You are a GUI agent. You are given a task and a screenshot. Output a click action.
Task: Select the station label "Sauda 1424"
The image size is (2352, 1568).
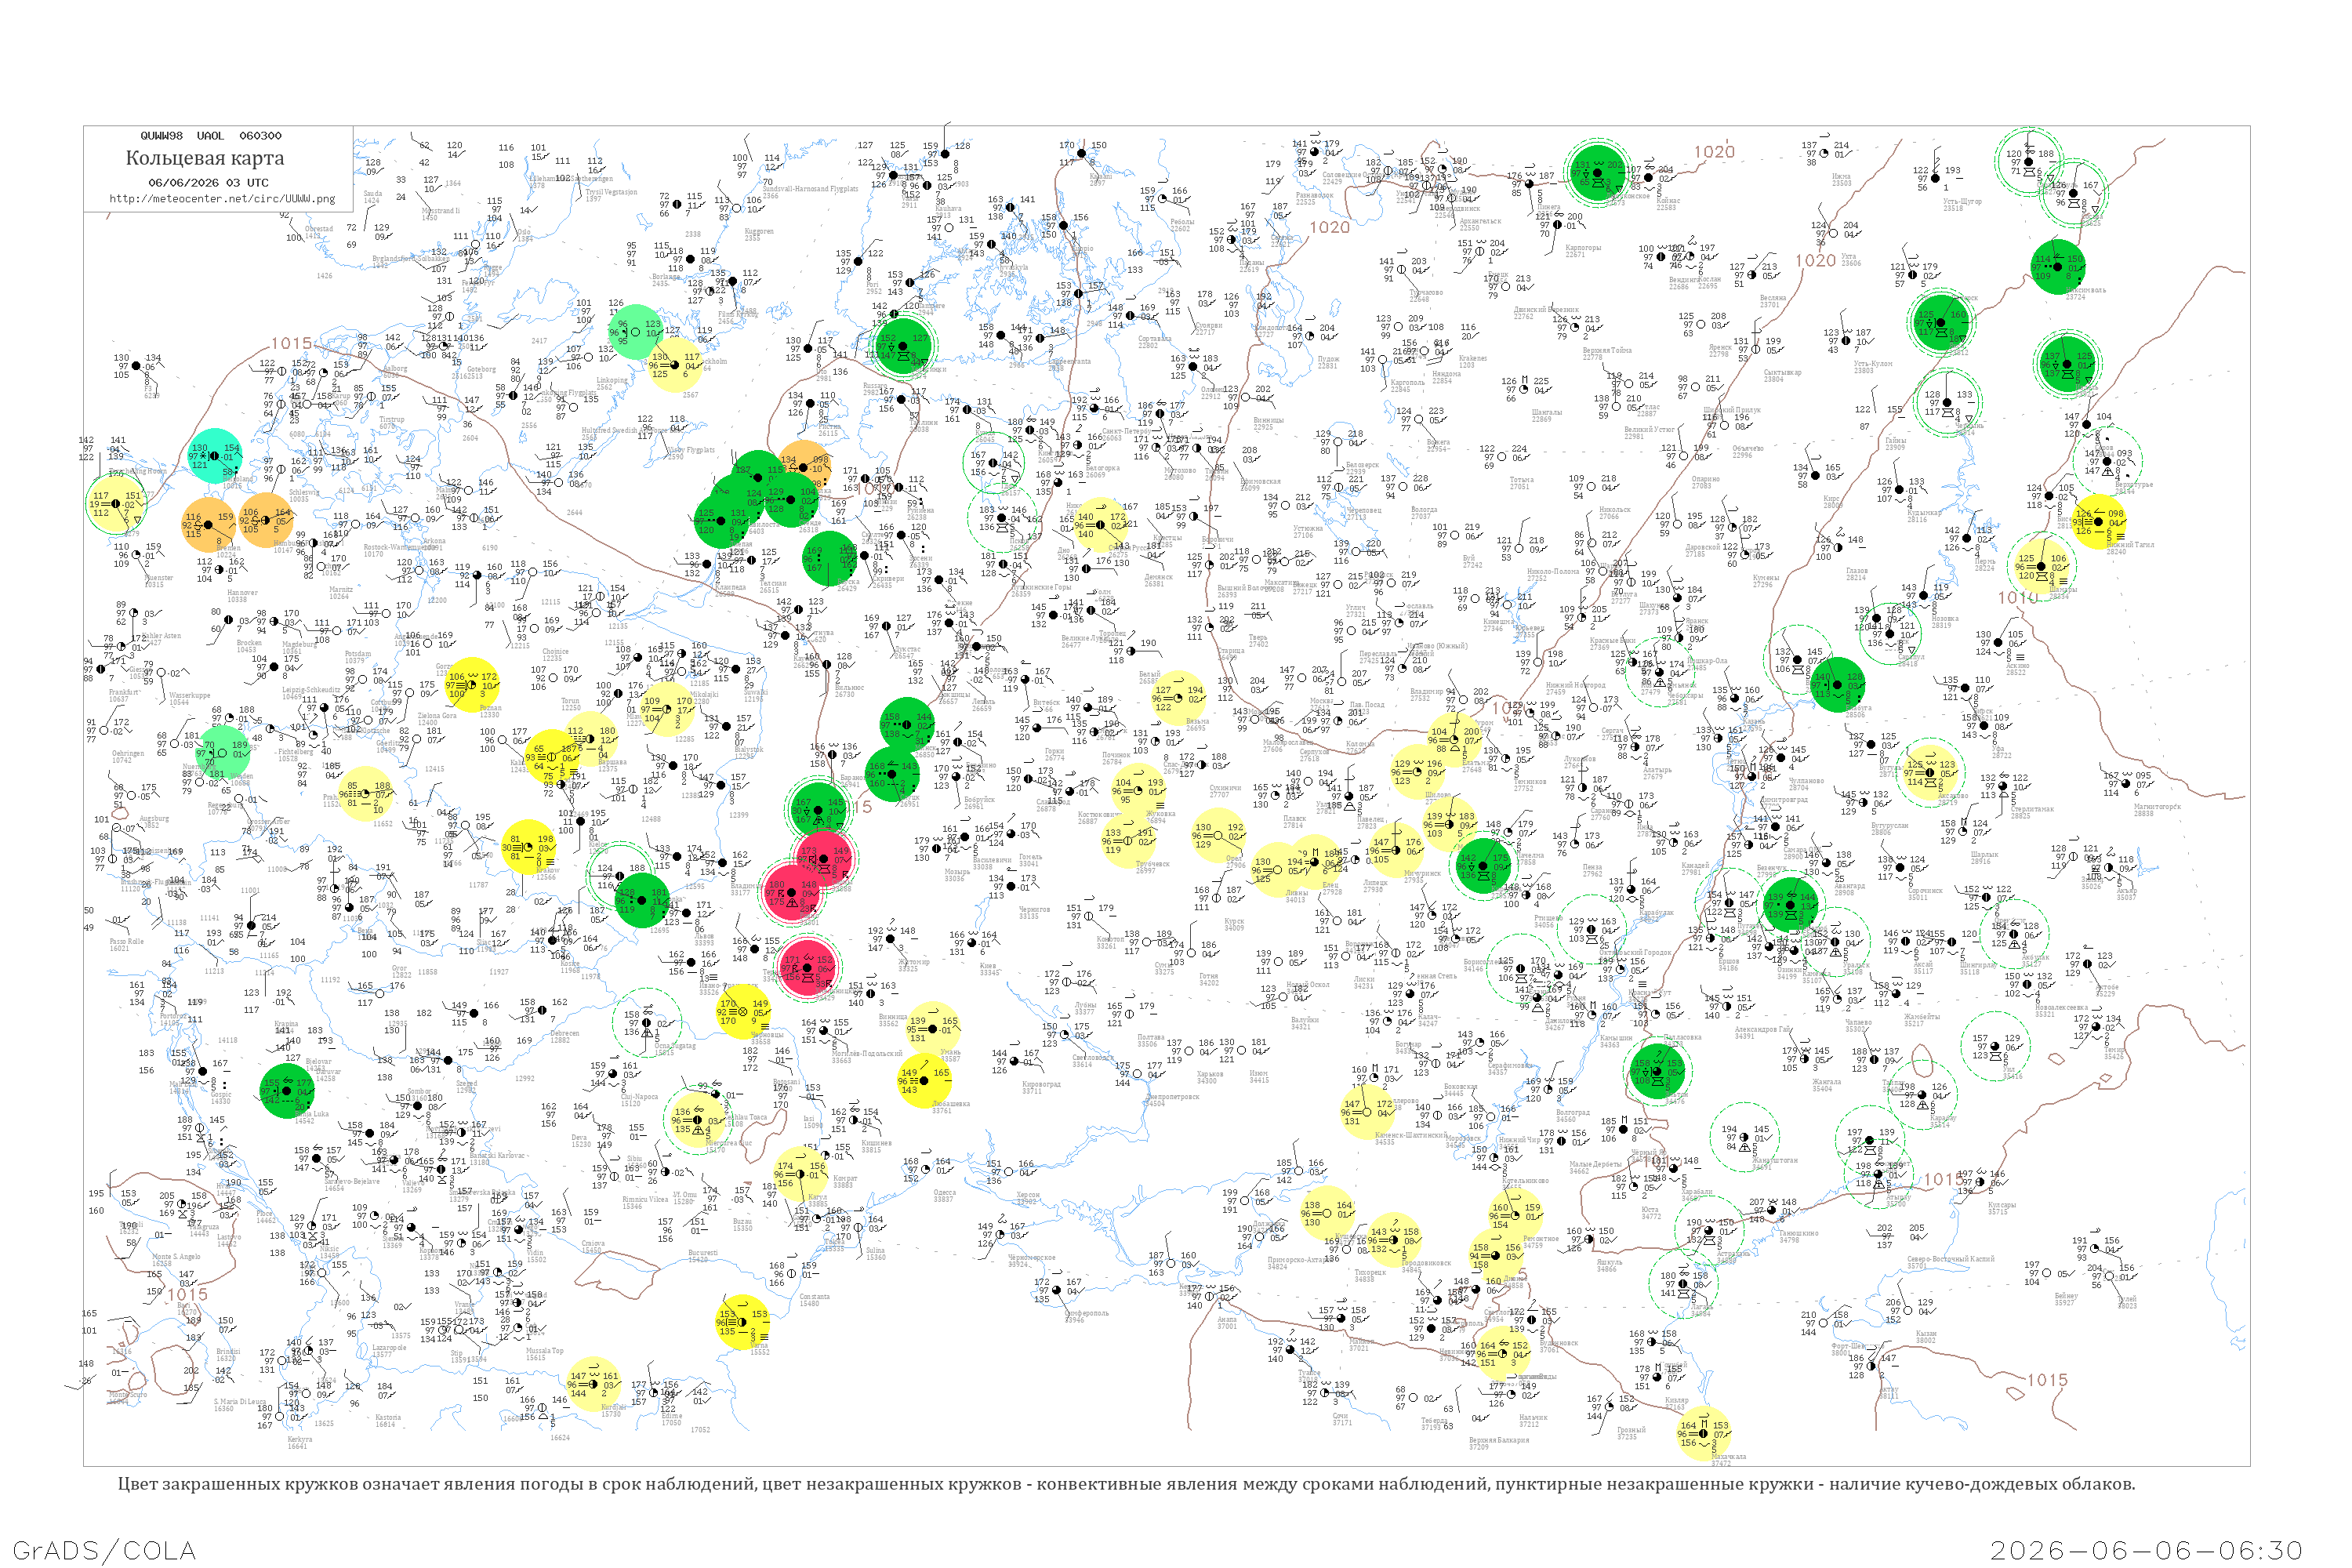(x=372, y=197)
